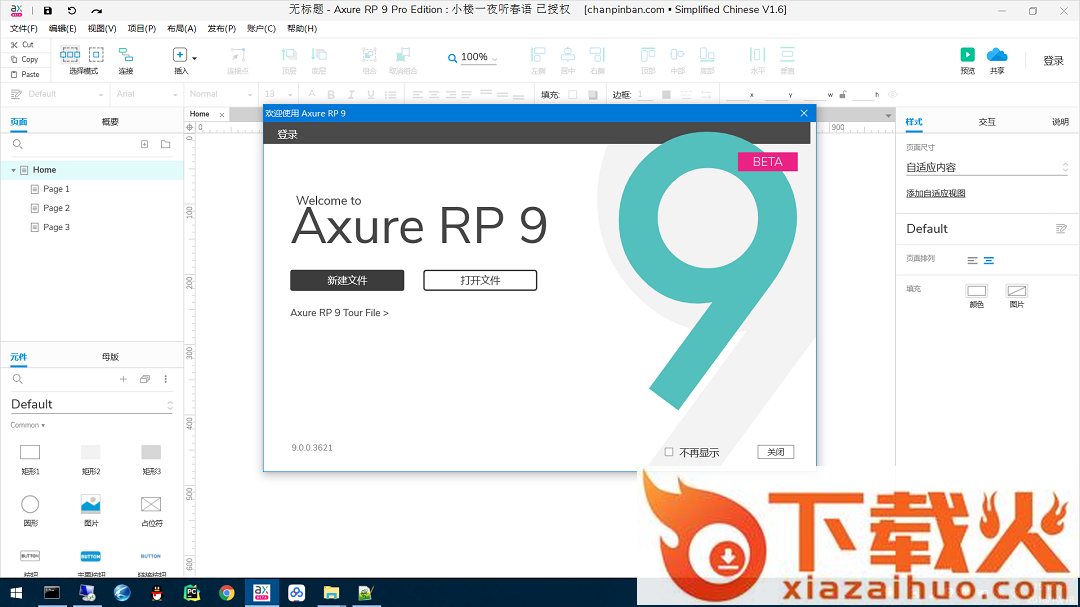Toggle the hidden visibility eye icon
The height and width of the screenshot is (607, 1080).
[893, 94]
